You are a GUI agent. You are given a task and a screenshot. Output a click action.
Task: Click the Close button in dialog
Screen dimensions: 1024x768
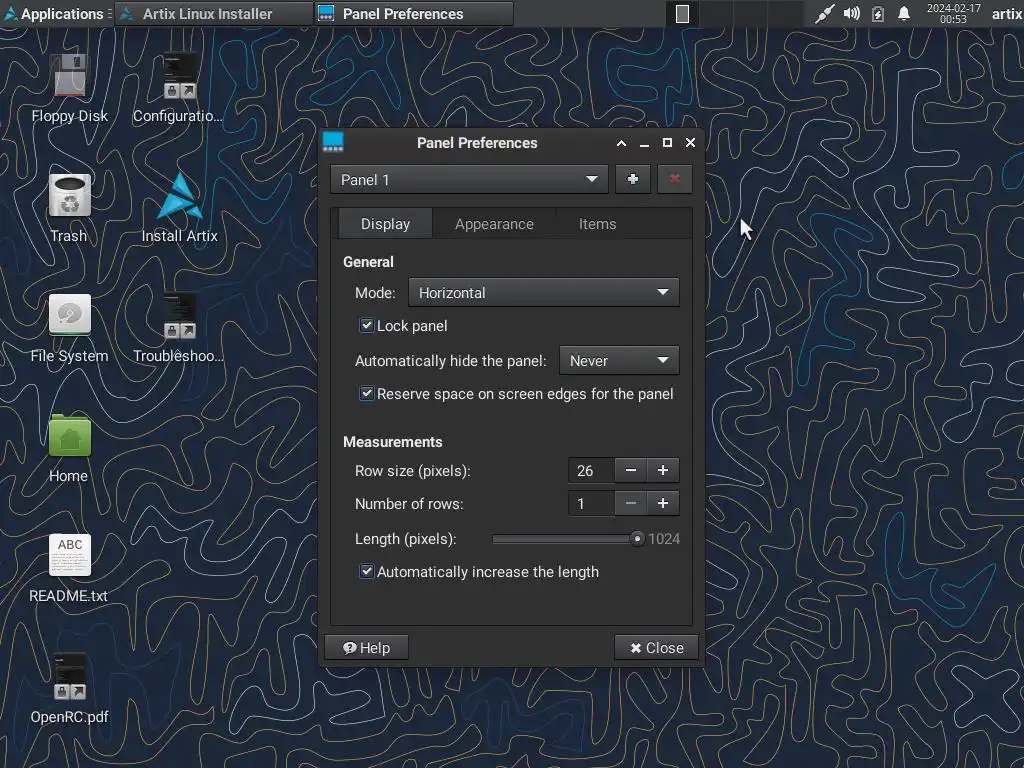[656, 648]
